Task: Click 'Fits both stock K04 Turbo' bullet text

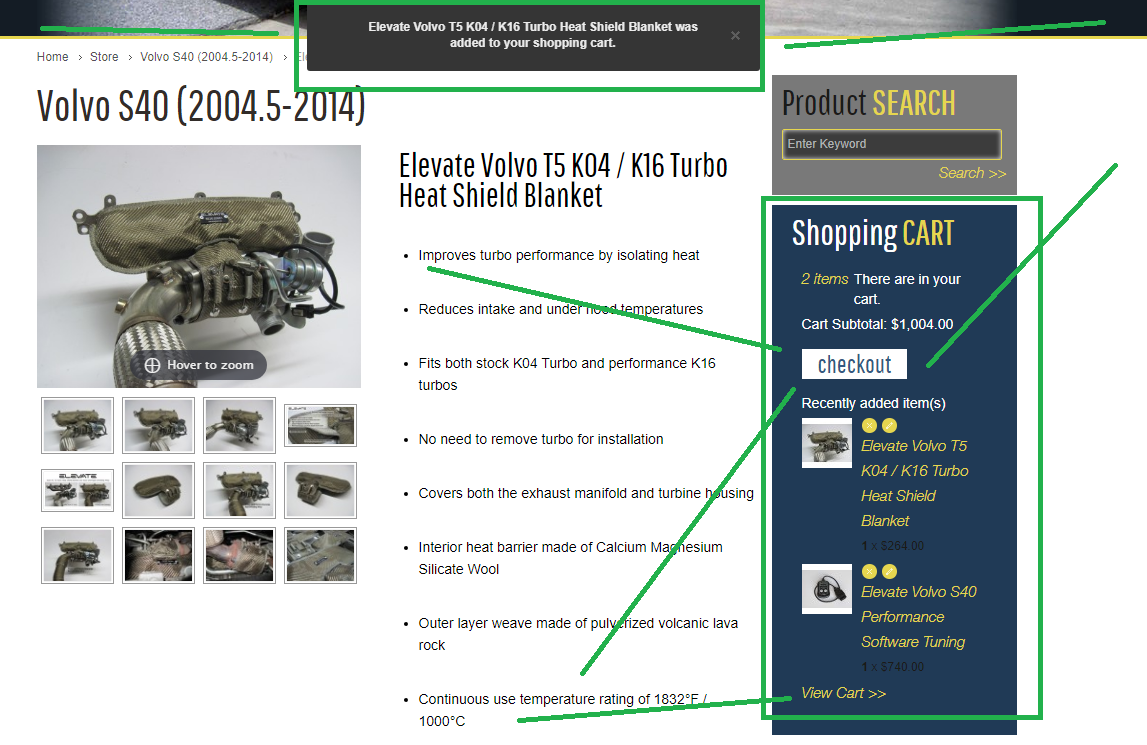Action: coord(567,374)
